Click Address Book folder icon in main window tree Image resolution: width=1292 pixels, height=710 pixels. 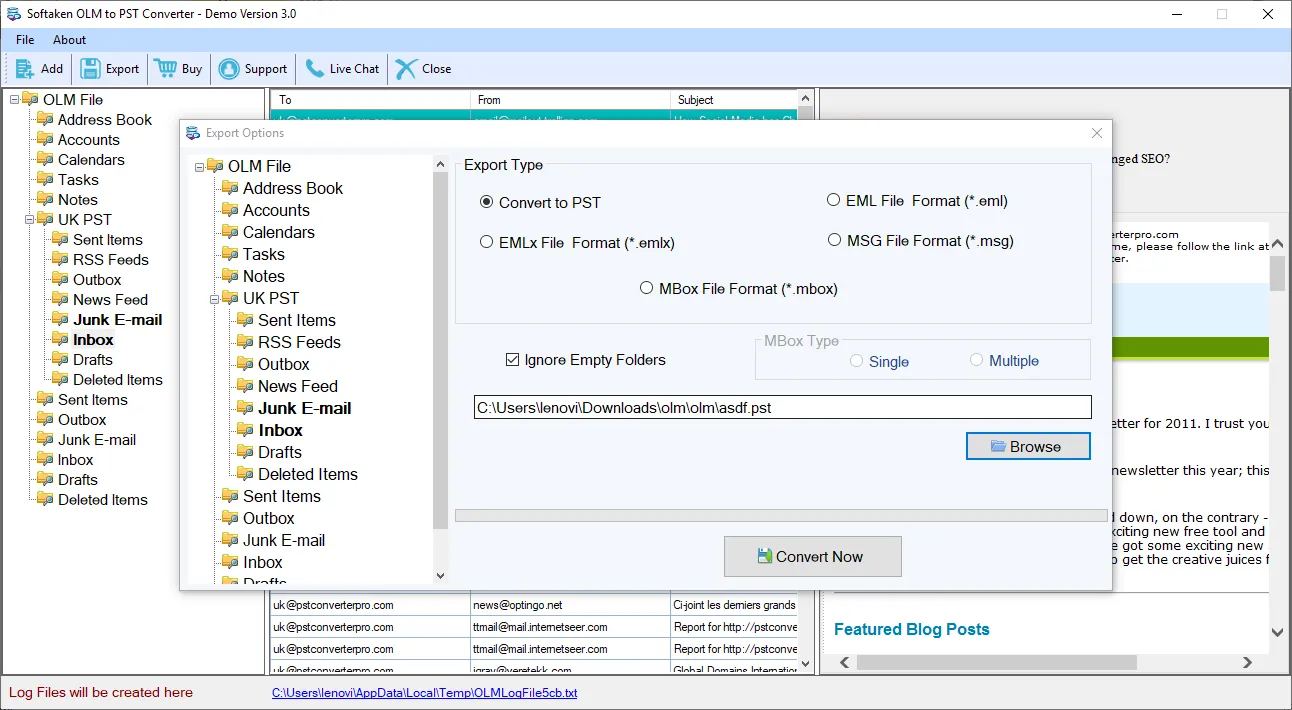tap(45, 120)
